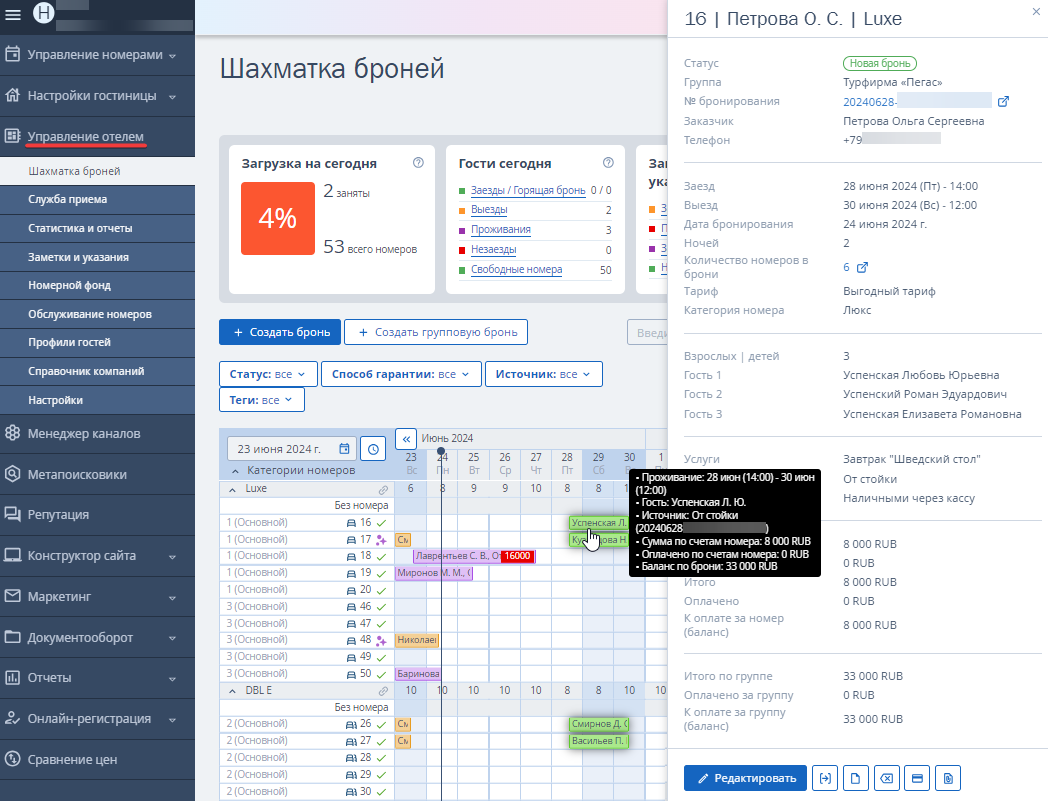Click help icon on Гости сегодня card
This screenshot has height=801, width=1048.
[x=608, y=162]
